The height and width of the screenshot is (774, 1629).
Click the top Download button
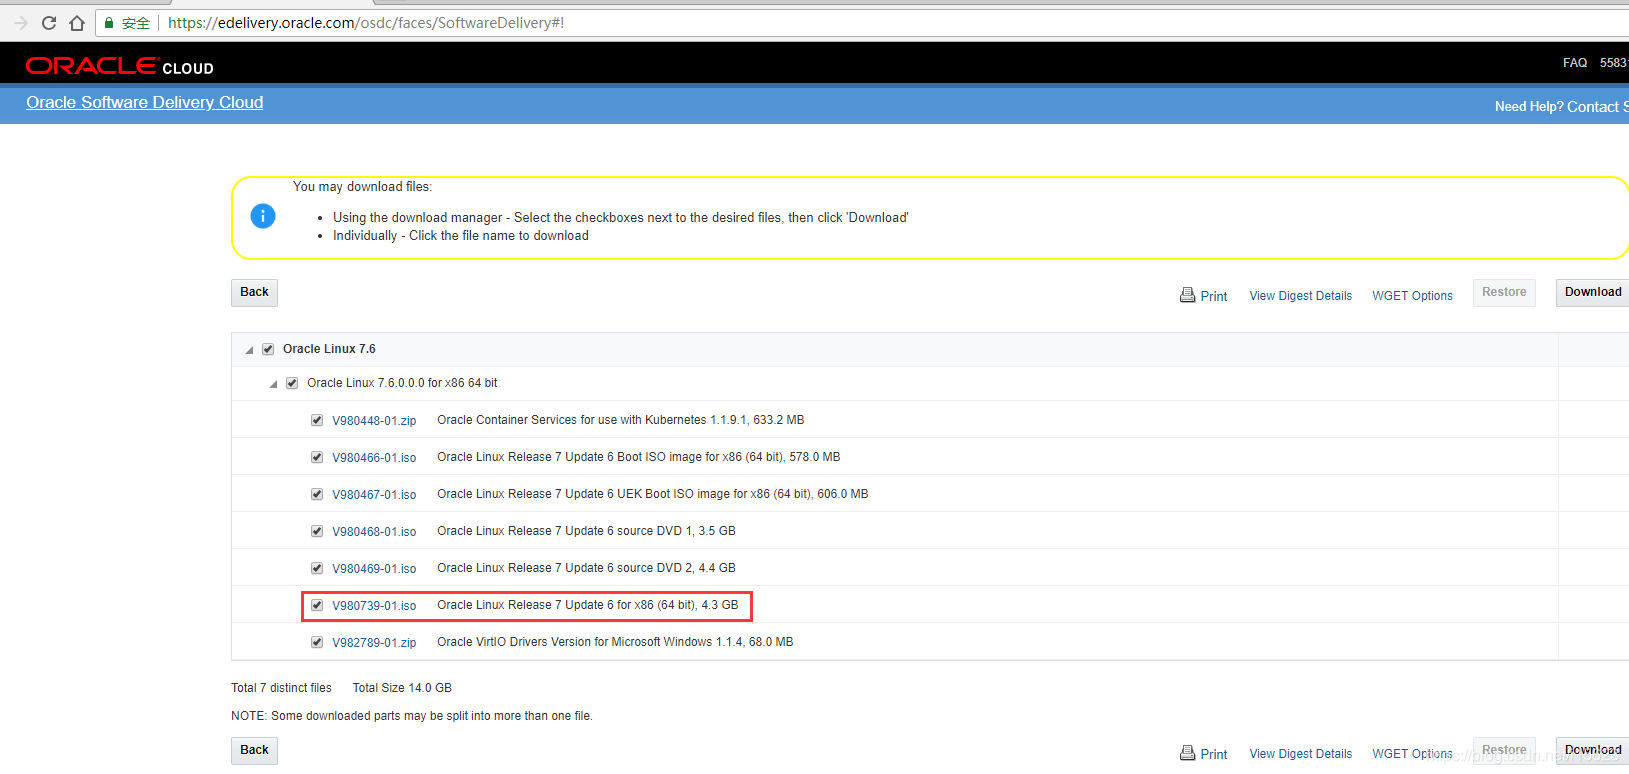(x=1593, y=292)
